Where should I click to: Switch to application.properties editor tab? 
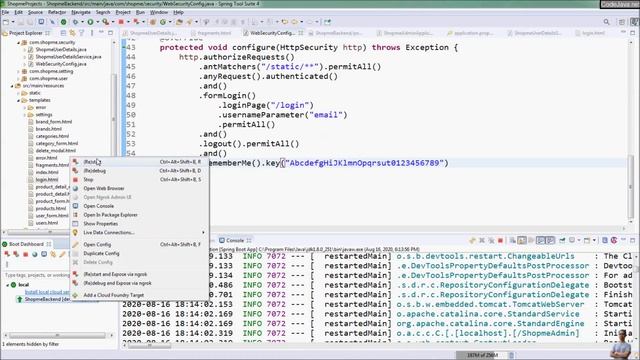[473, 33]
